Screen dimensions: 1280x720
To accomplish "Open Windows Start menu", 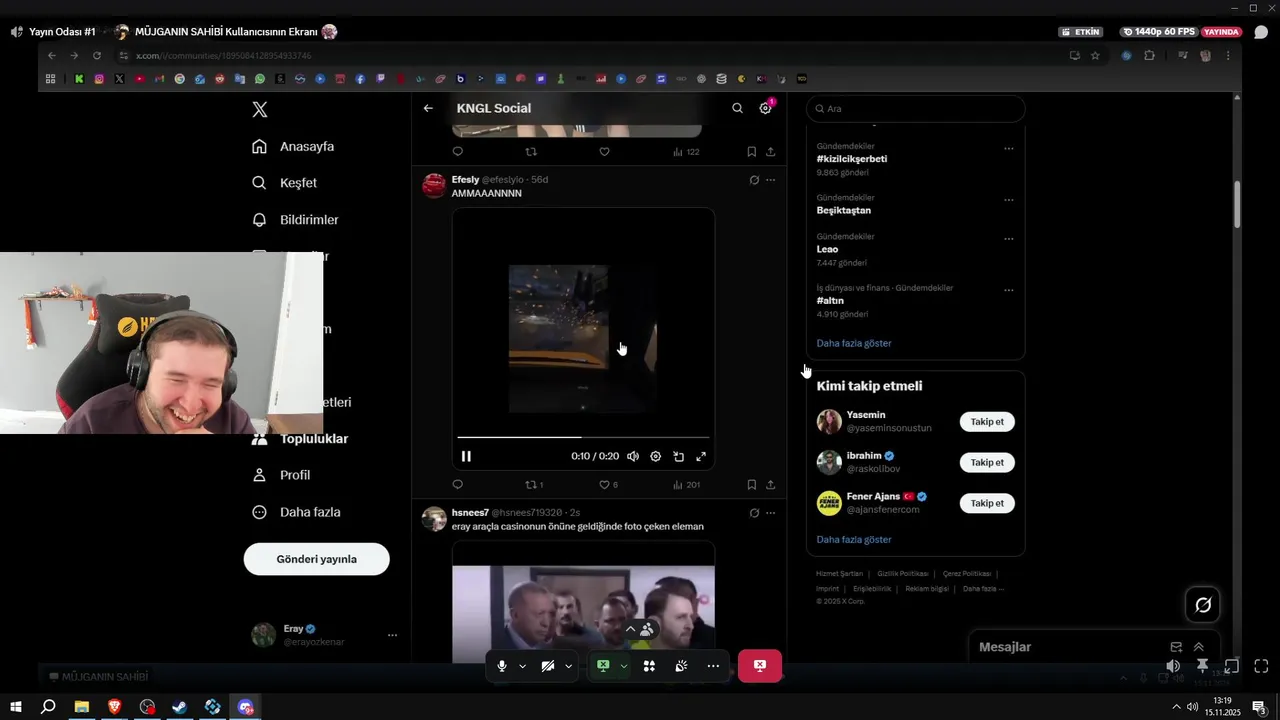I will [x=16, y=707].
